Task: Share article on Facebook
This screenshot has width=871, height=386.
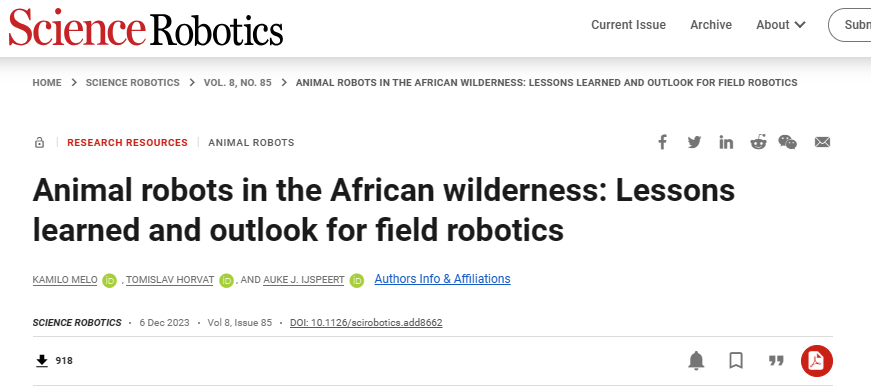Action: click(662, 142)
